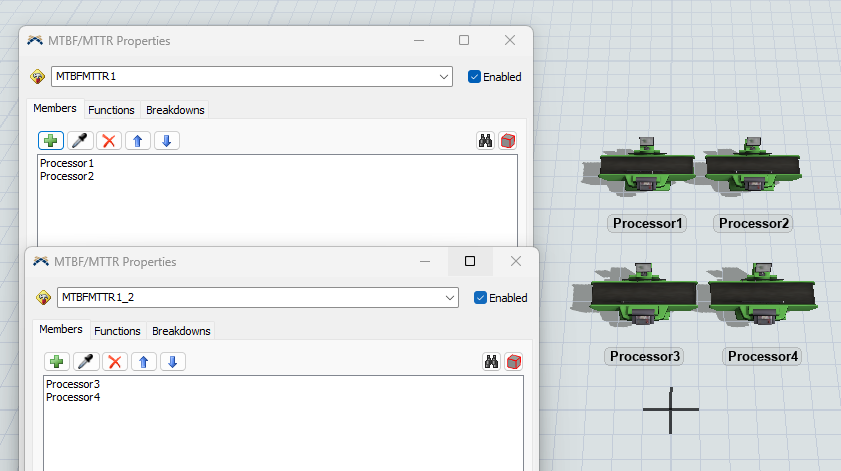Click binoculars find icon in MTBFMTTR1 window
This screenshot has height=471, width=841.
pos(485,141)
